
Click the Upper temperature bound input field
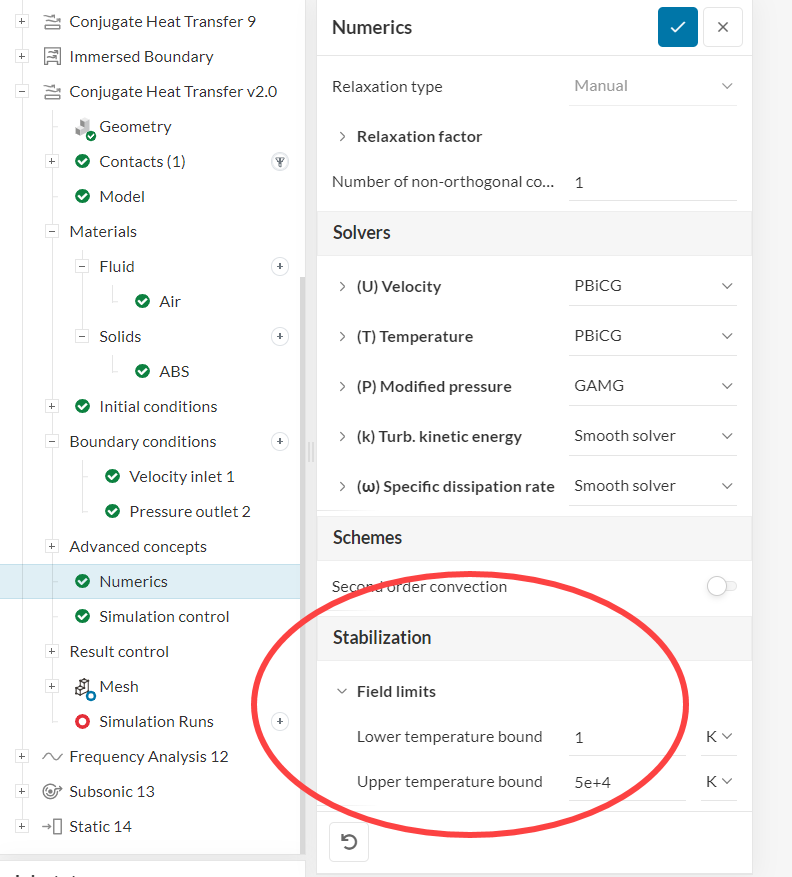(x=626, y=782)
